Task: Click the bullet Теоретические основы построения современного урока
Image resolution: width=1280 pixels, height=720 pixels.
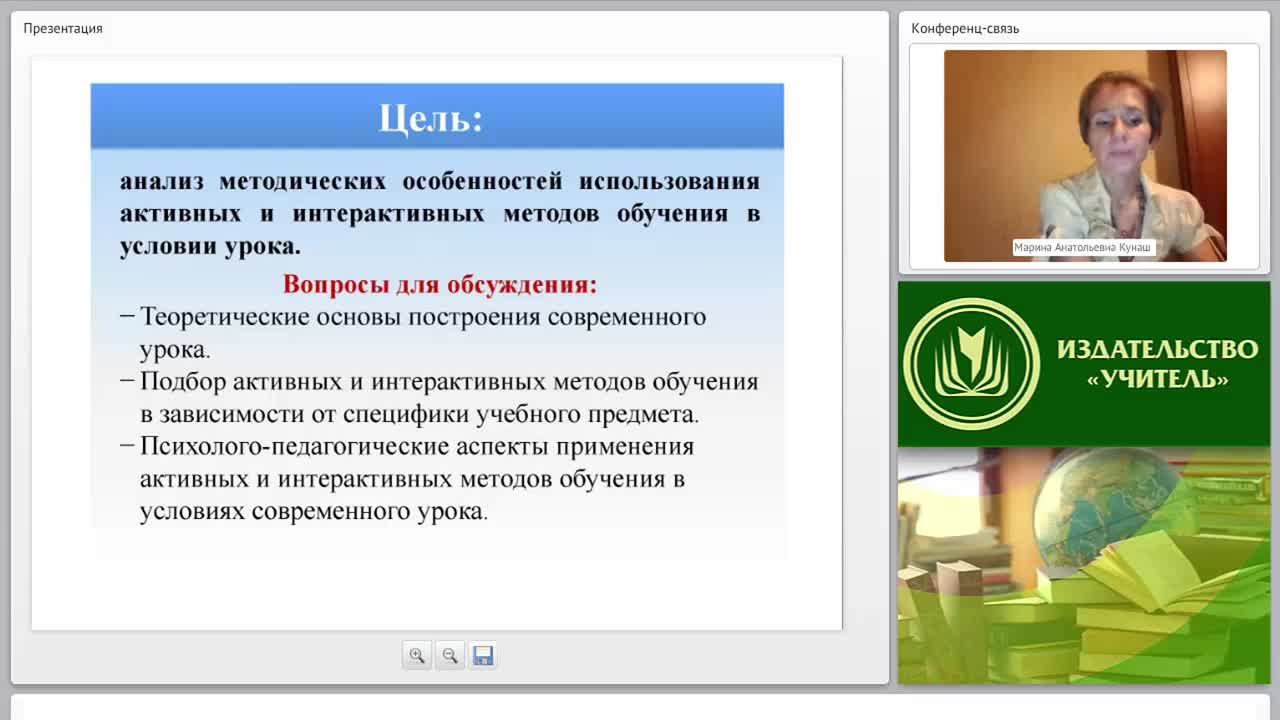Action: pos(415,333)
